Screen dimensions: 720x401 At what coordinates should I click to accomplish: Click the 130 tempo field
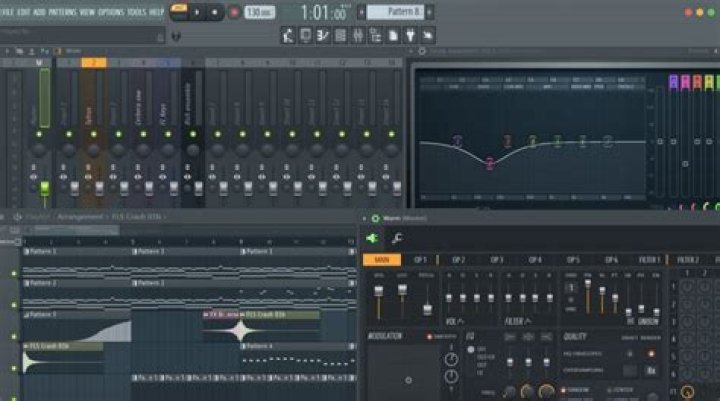(x=259, y=12)
